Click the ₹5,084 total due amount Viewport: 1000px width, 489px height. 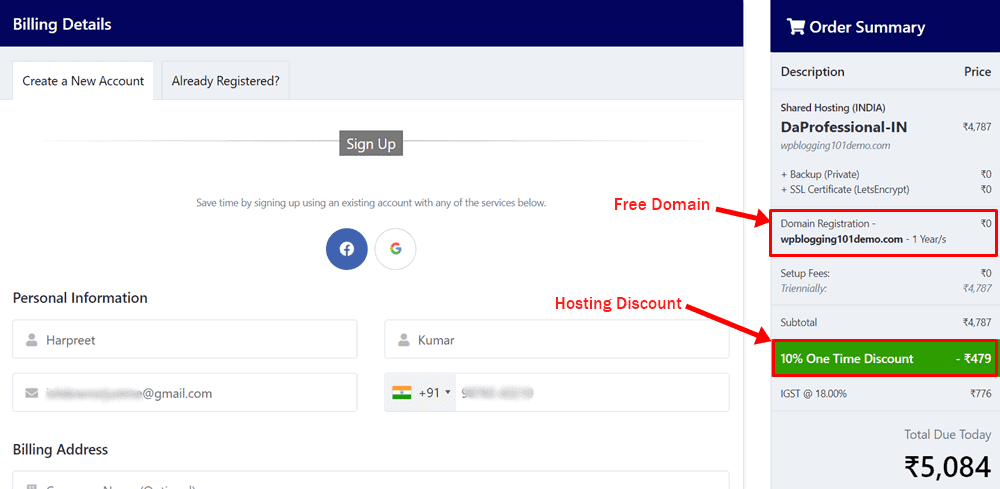coord(947,466)
